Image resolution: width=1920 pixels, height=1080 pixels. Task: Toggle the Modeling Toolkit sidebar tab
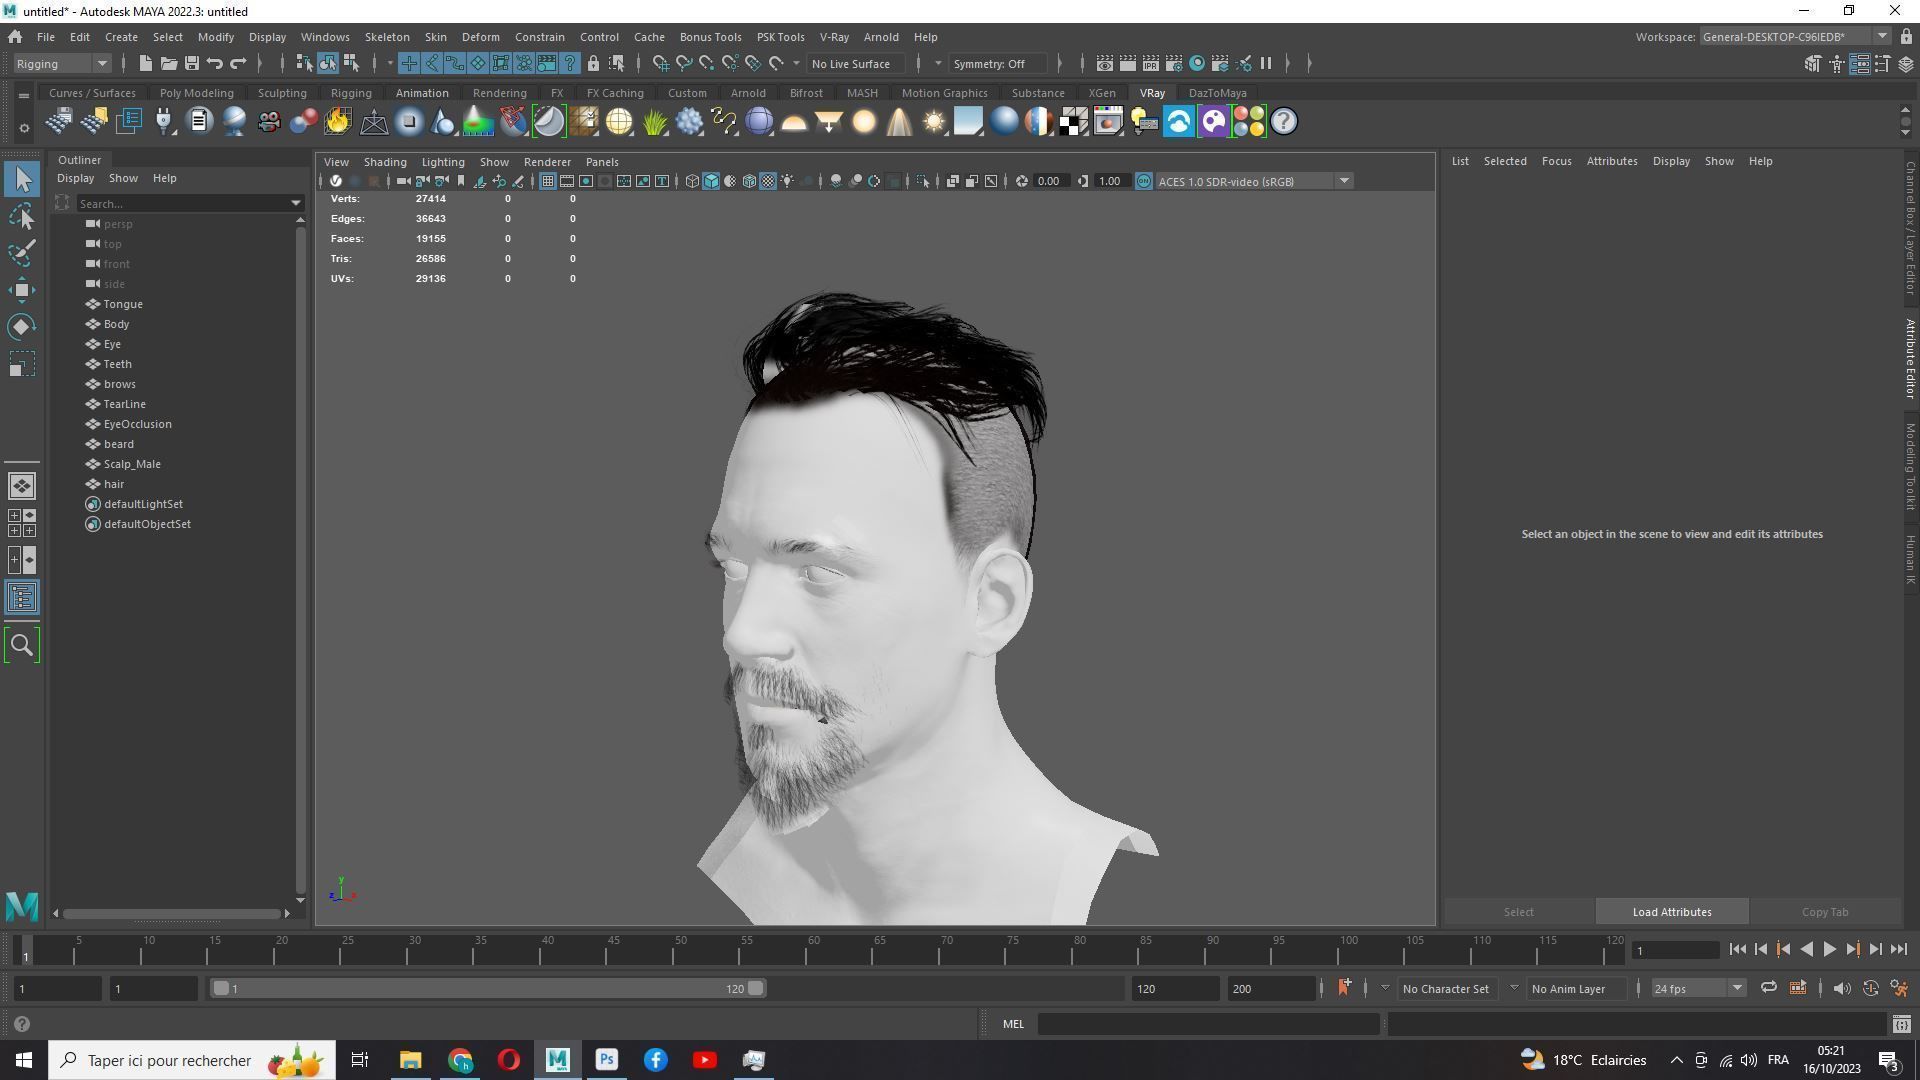(x=1909, y=466)
